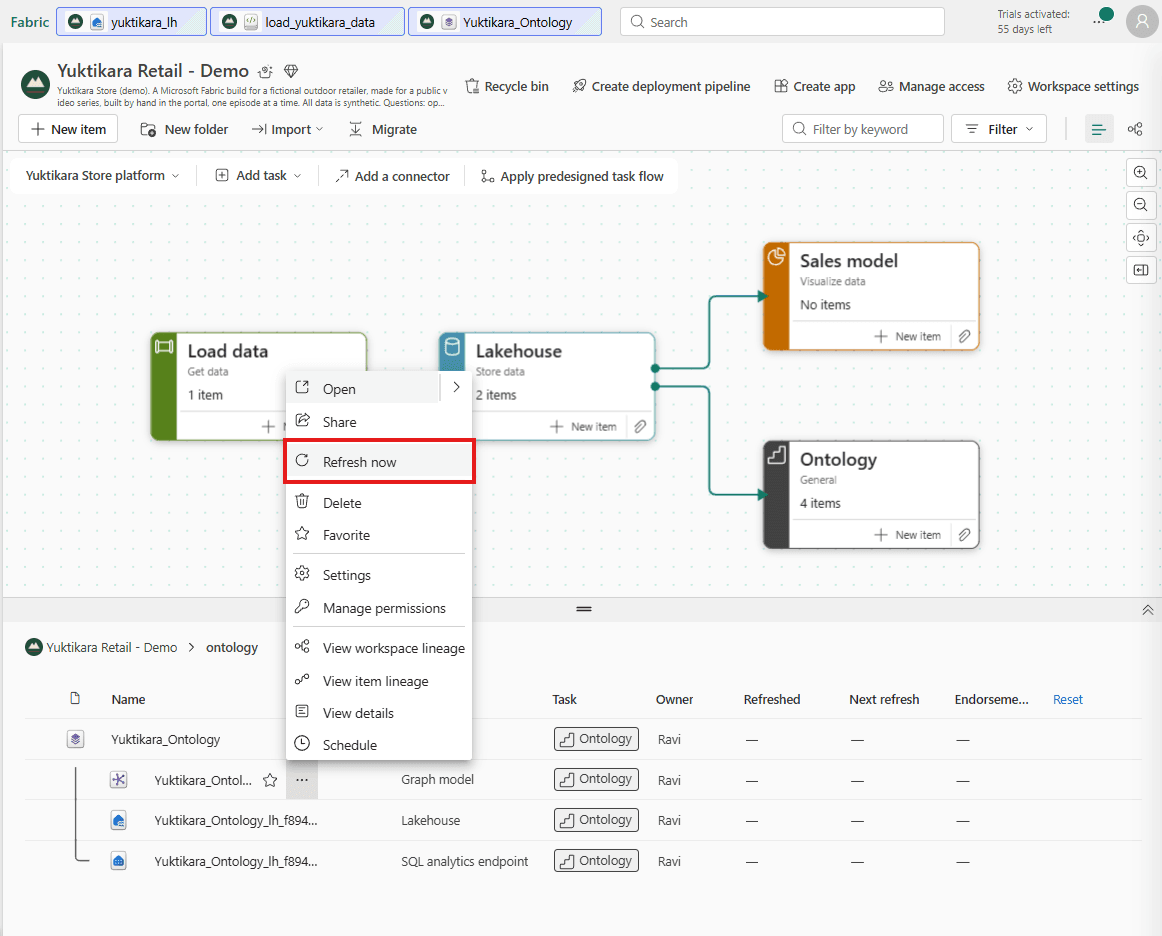Image resolution: width=1162 pixels, height=936 pixels.
Task: Collapse the task flow pane with double chevron
Action: click(x=1147, y=610)
